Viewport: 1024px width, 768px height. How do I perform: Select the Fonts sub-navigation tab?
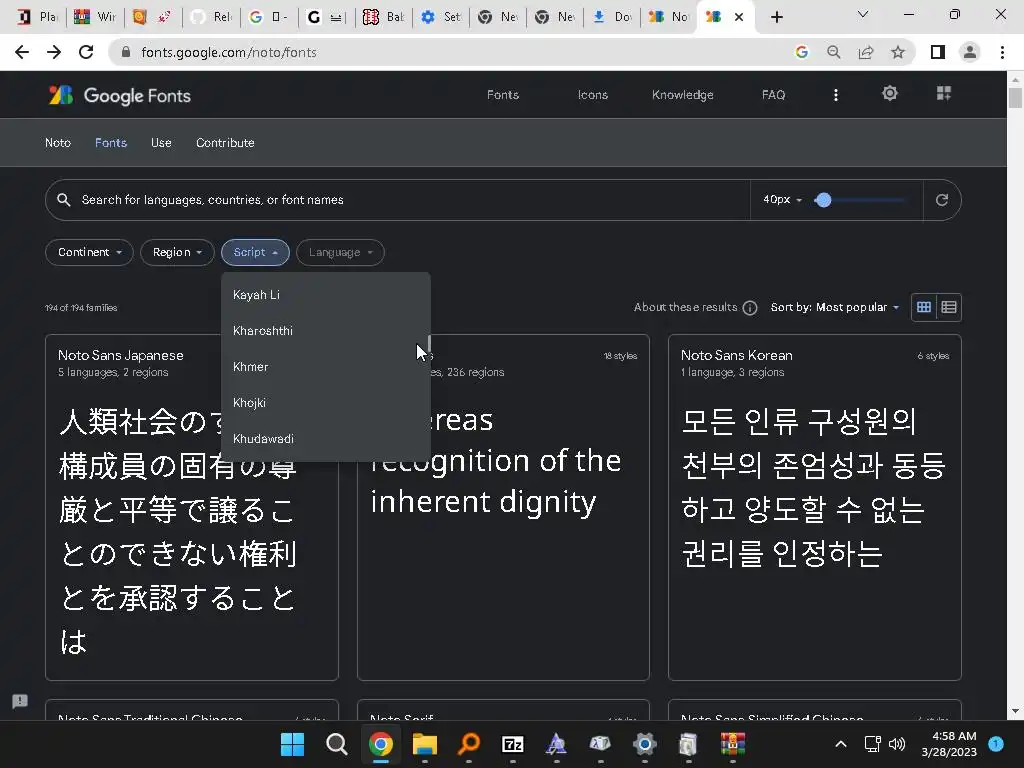point(111,143)
